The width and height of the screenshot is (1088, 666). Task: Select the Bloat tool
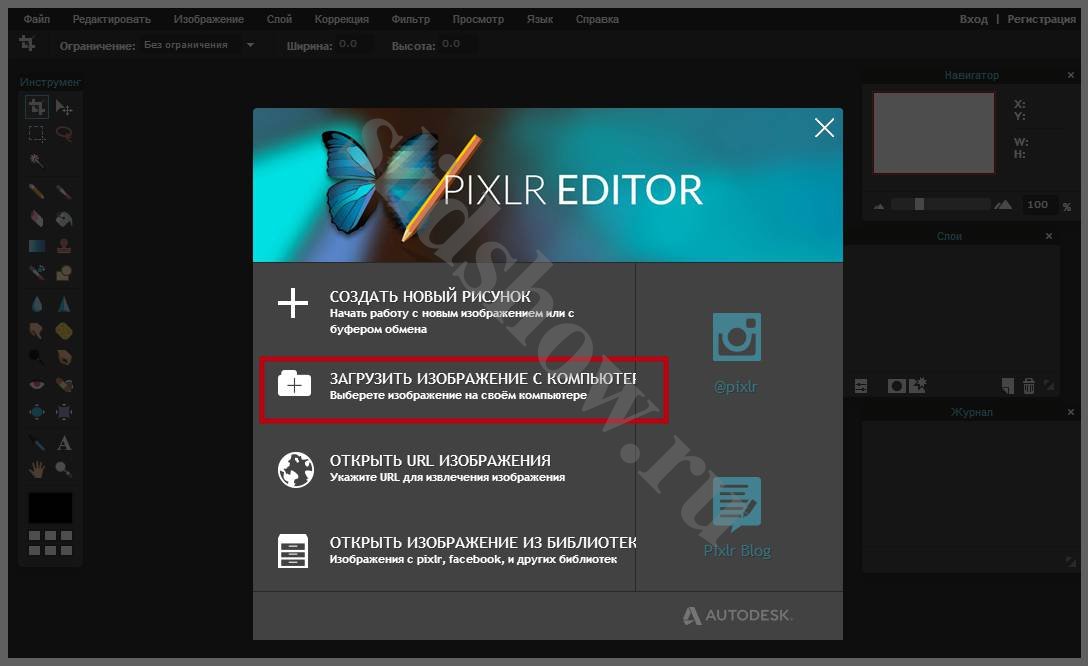pos(37,411)
